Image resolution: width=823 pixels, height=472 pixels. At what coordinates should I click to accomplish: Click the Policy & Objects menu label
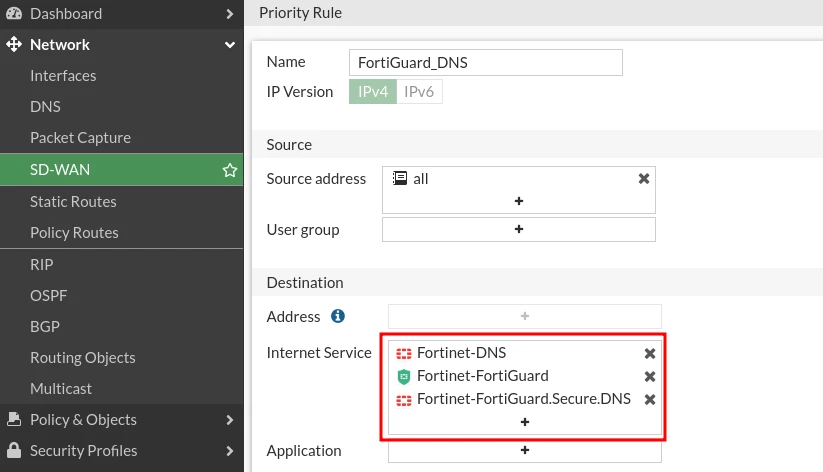tap(83, 419)
